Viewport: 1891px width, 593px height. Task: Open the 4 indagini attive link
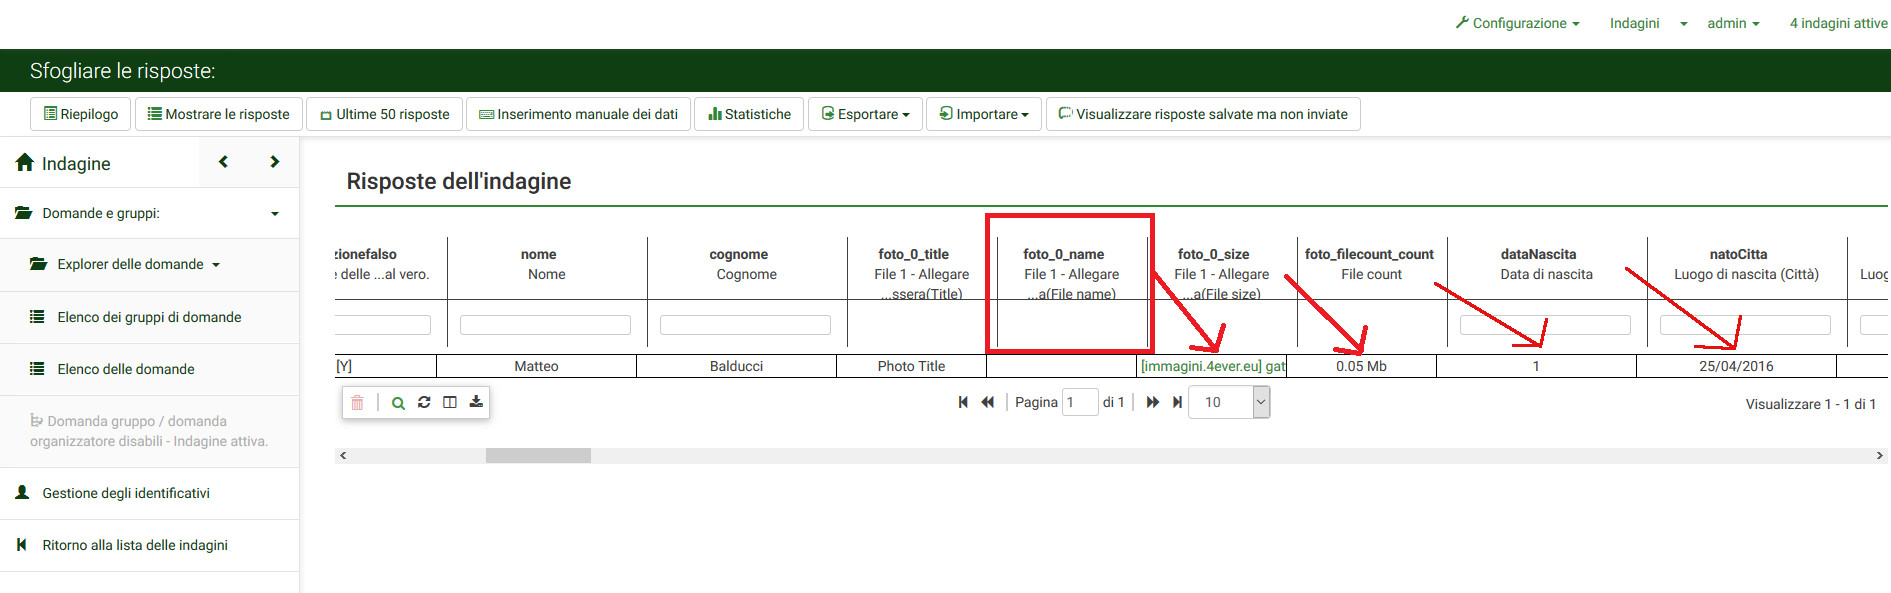point(1838,23)
